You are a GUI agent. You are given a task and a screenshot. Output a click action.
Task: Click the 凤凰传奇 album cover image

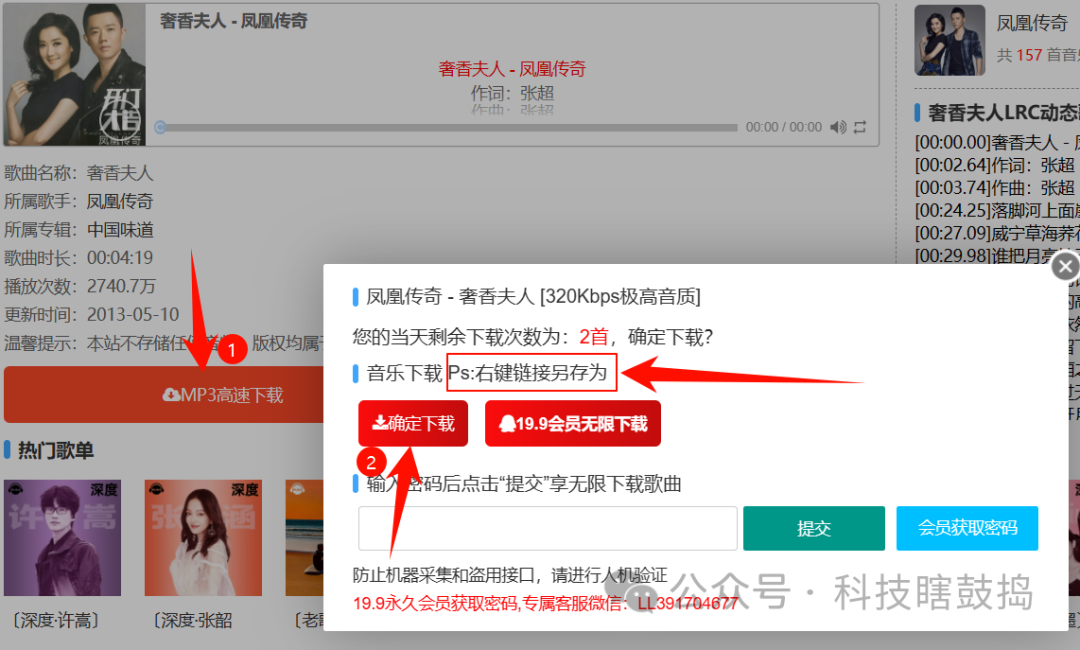(x=74, y=75)
